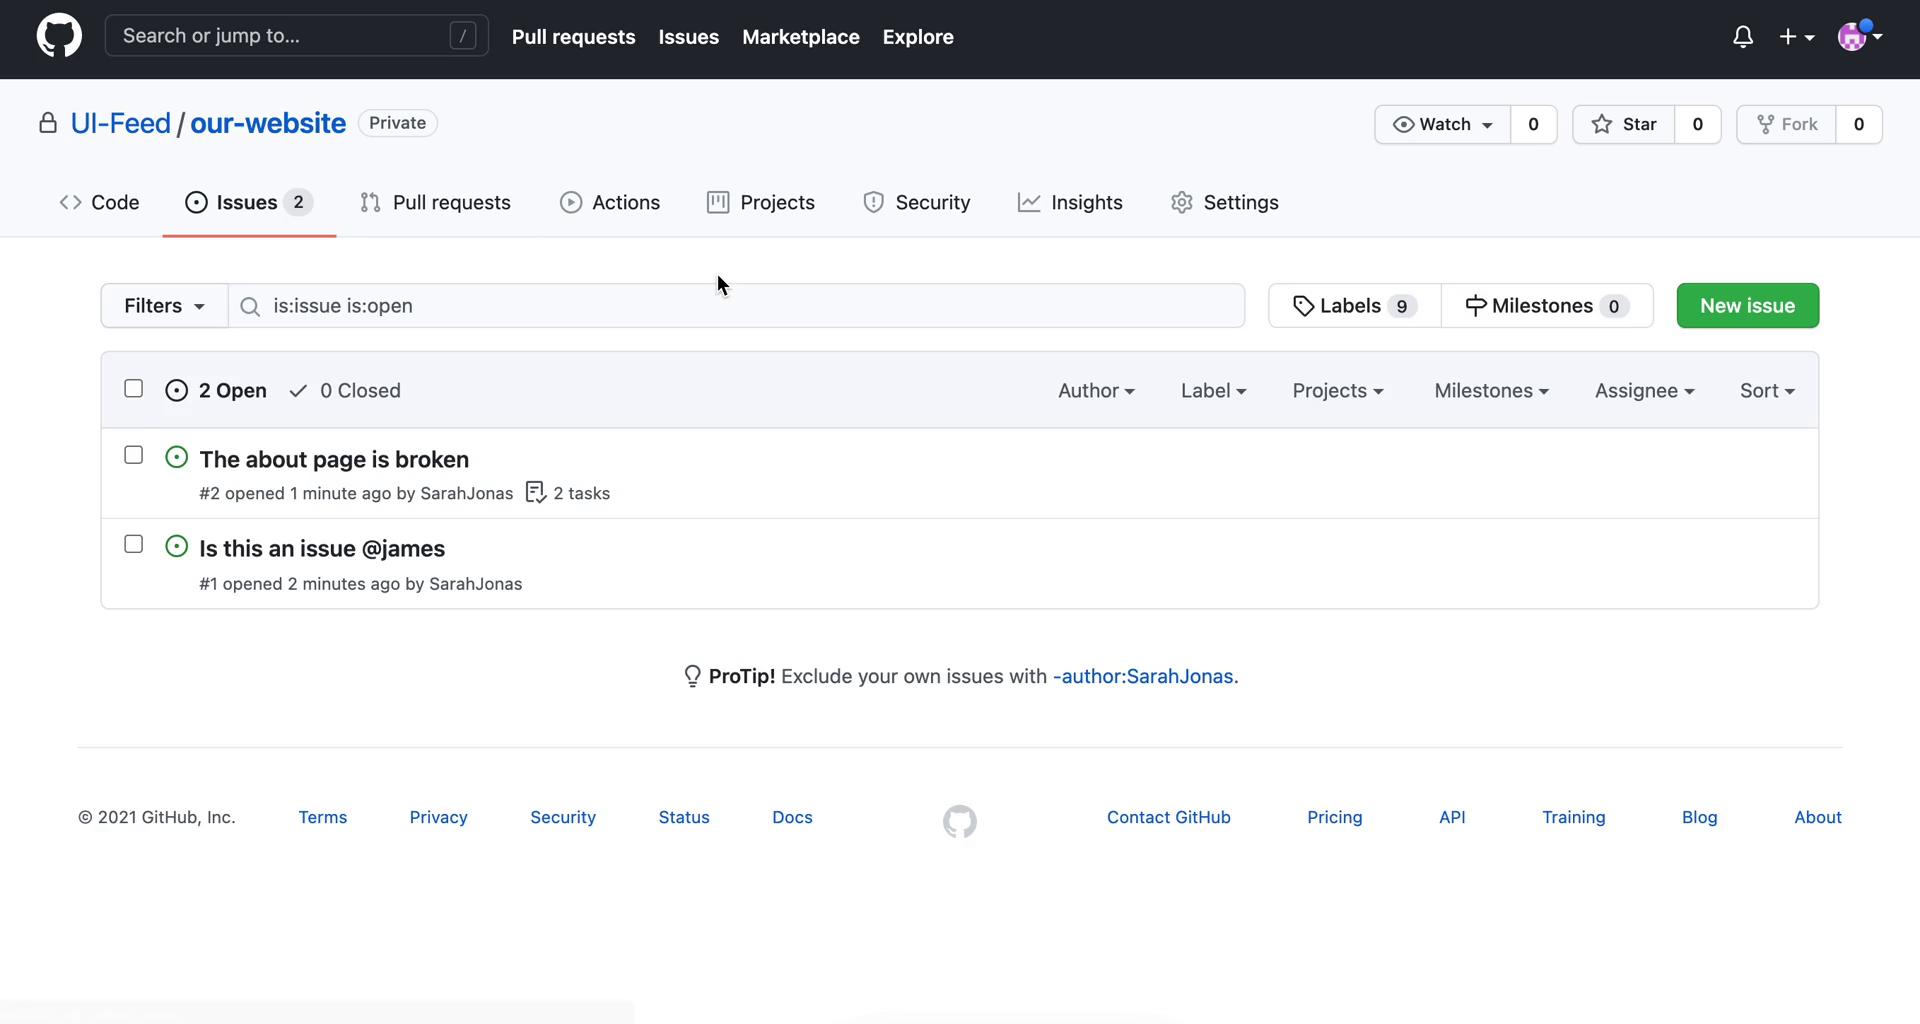Open Explore in the top navigation
The image size is (1920, 1024).
pyautogui.click(x=918, y=37)
